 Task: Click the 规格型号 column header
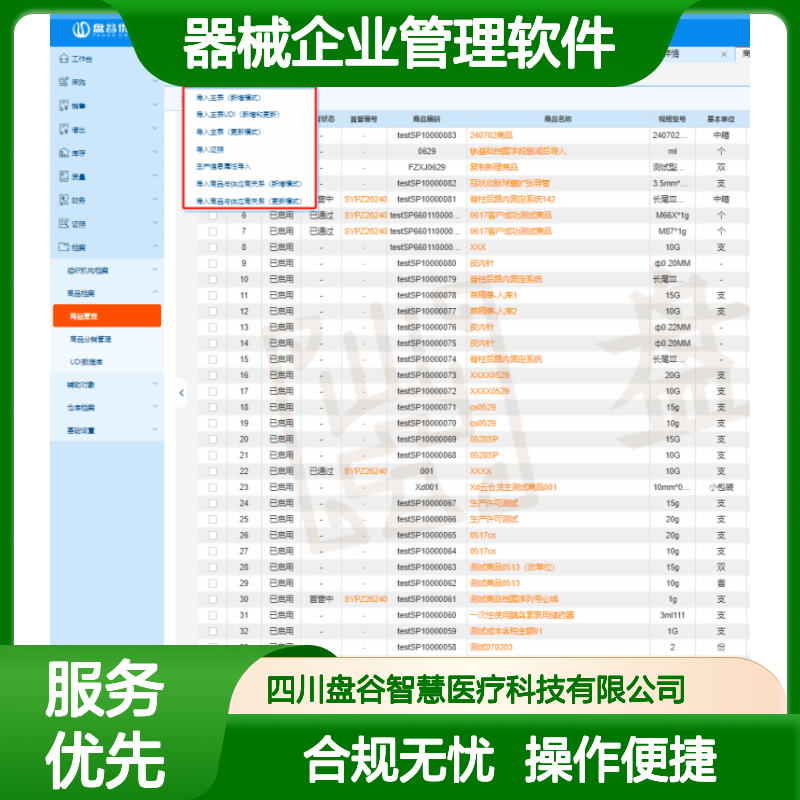(x=672, y=119)
